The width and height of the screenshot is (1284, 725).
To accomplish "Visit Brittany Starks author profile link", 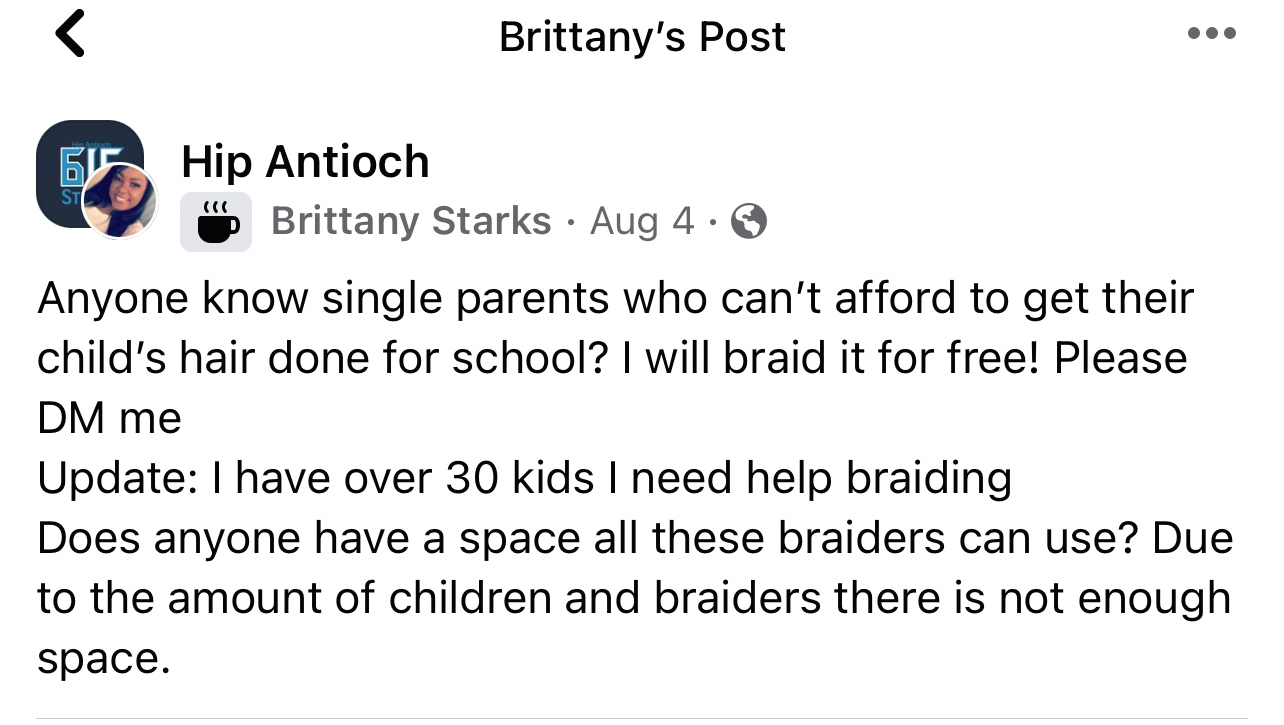I will (x=411, y=221).
